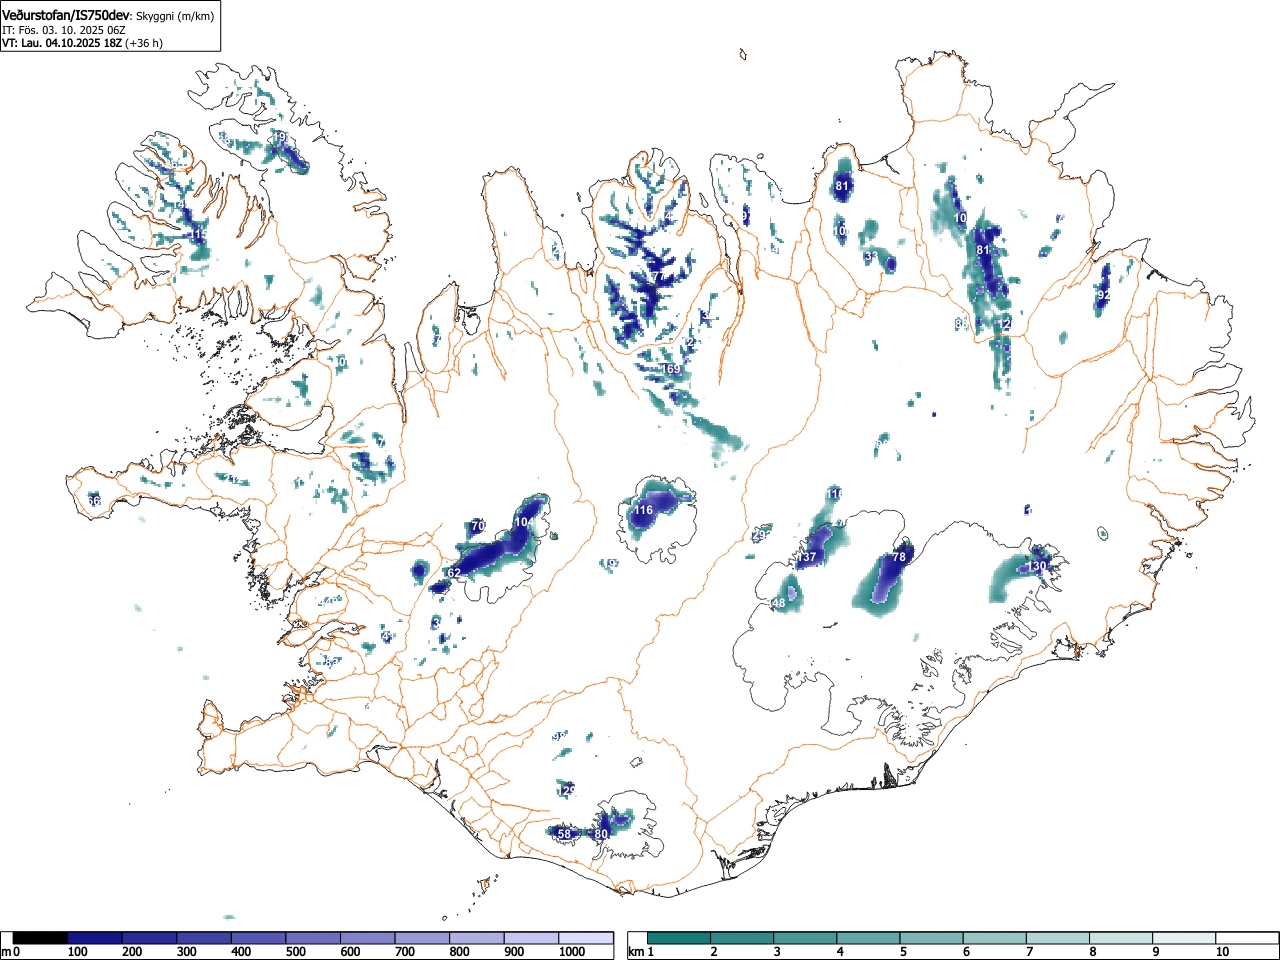The width and height of the screenshot is (1280, 960).
Task: Click the Veðurstofan/IS750dev title text
Action: (x=67, y=15)
